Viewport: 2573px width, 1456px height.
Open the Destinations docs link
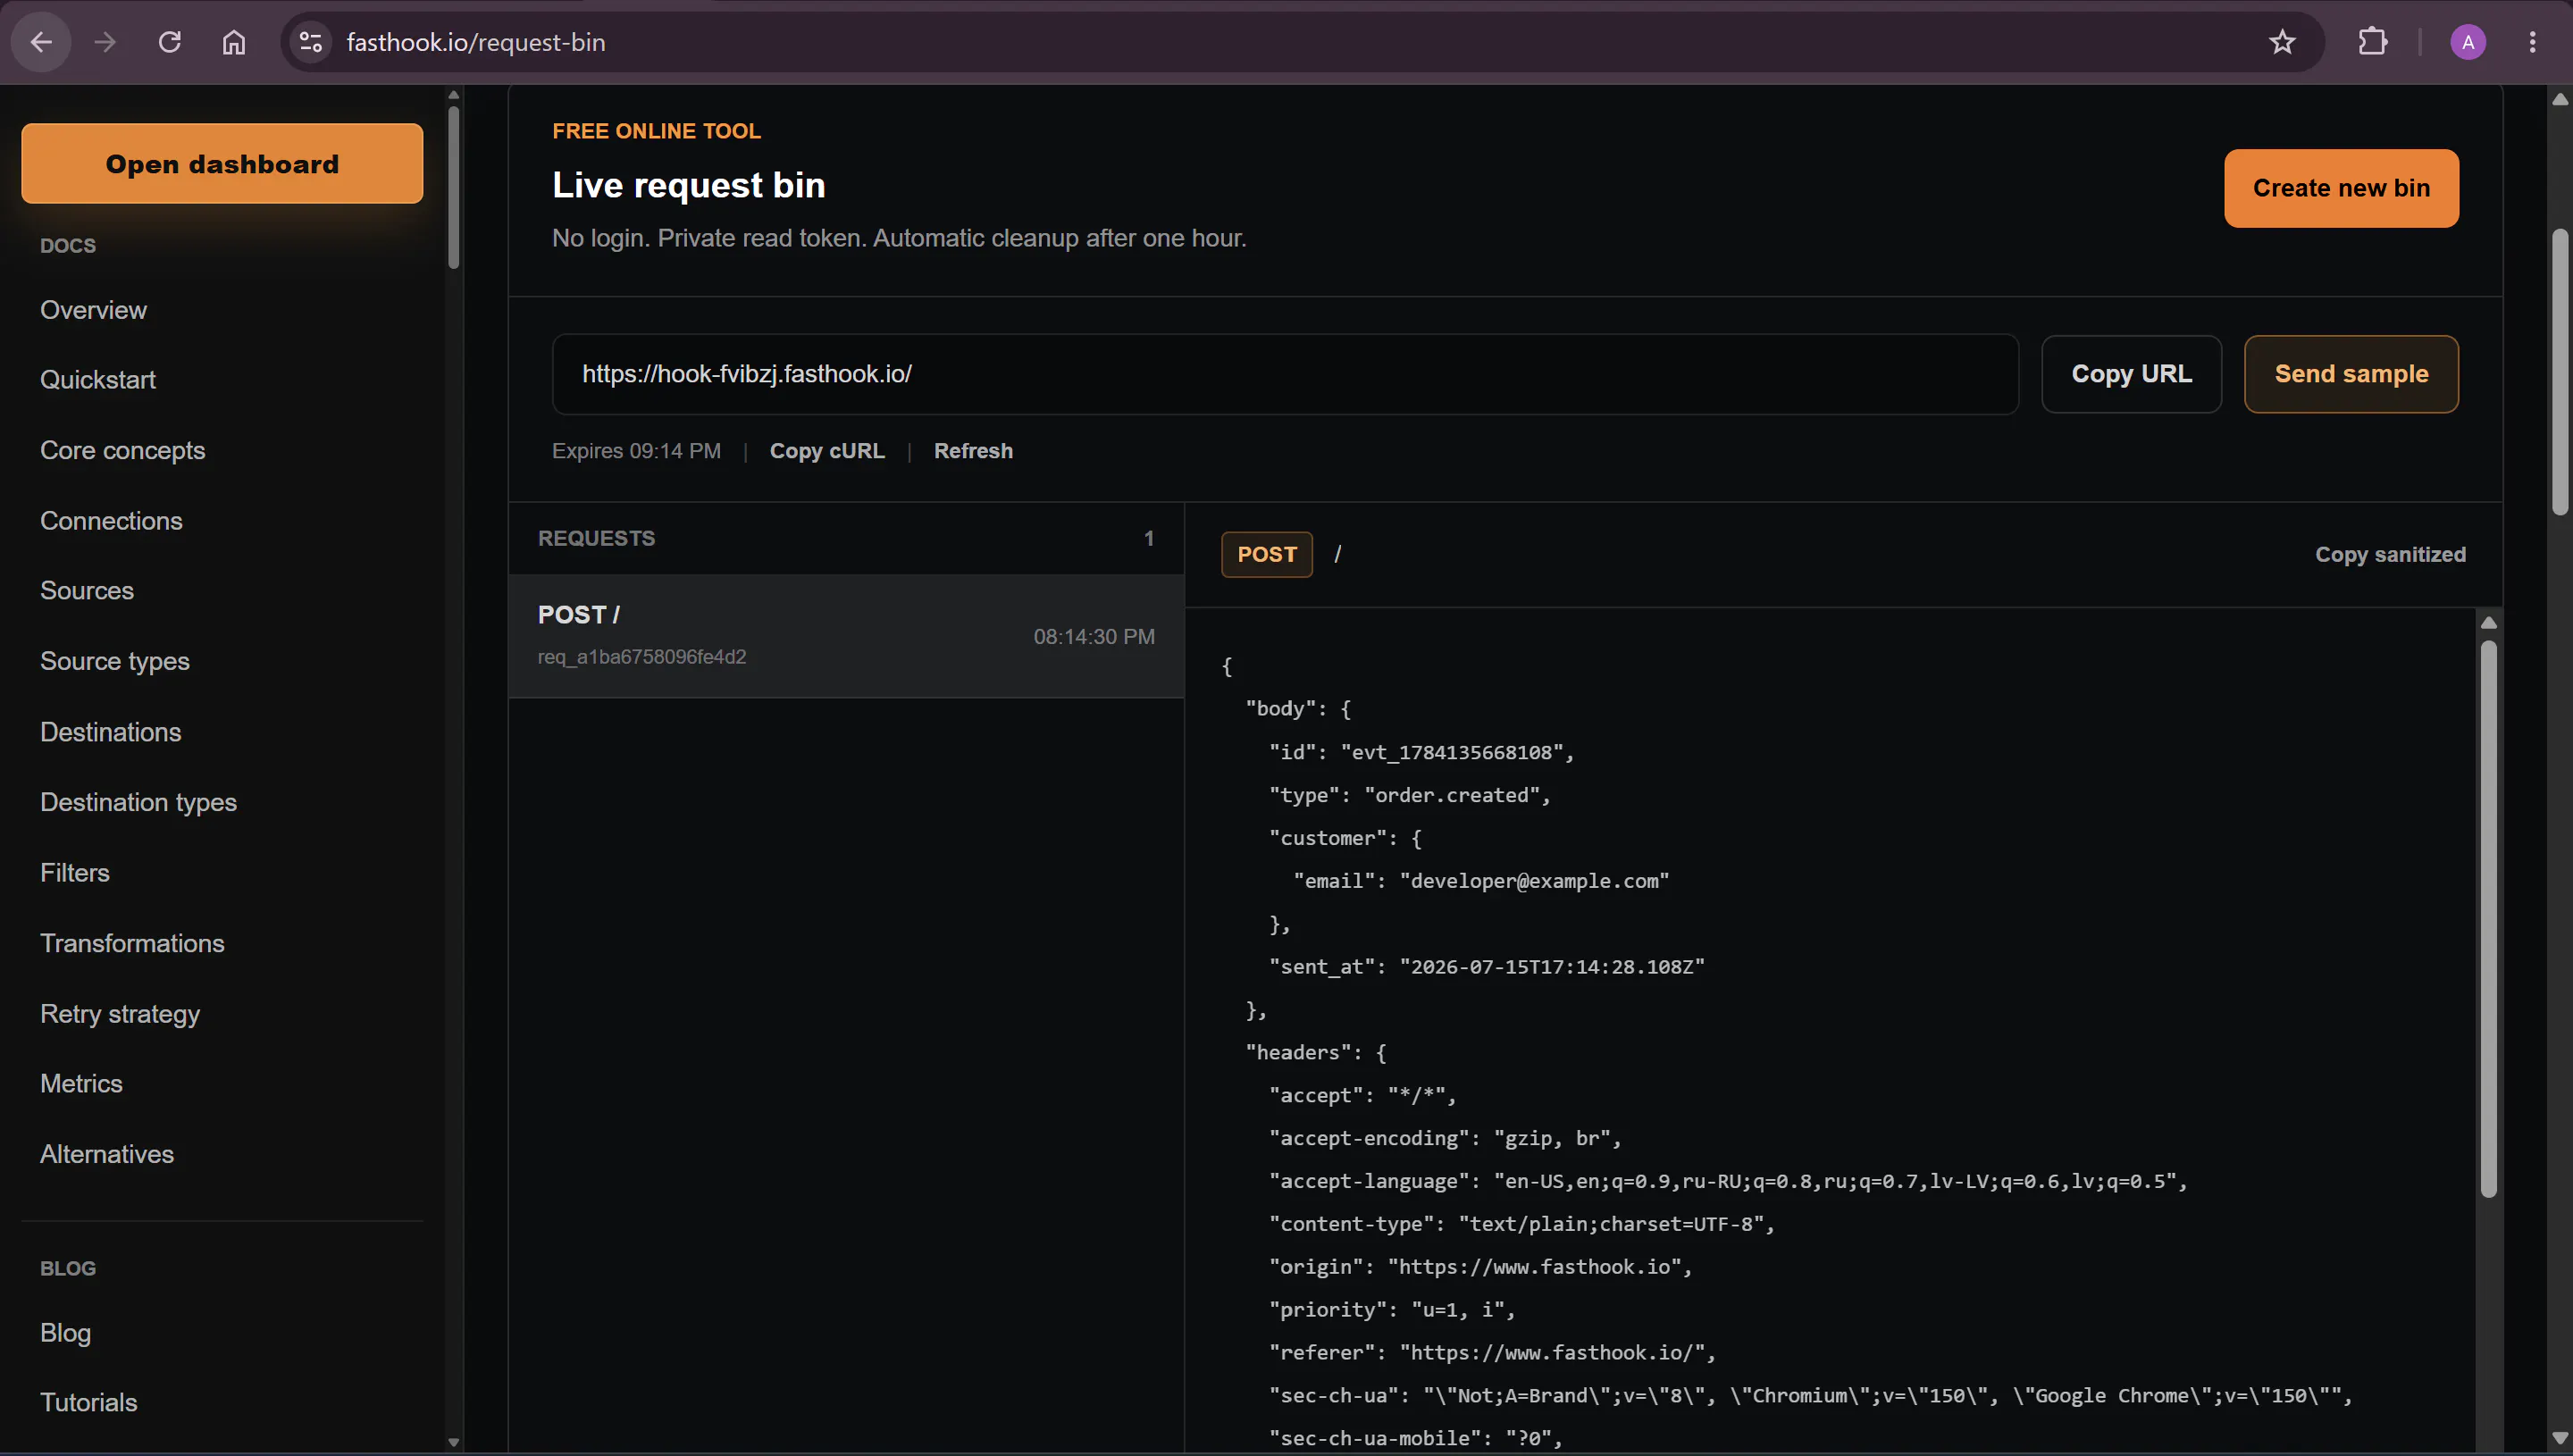[111, 732]
